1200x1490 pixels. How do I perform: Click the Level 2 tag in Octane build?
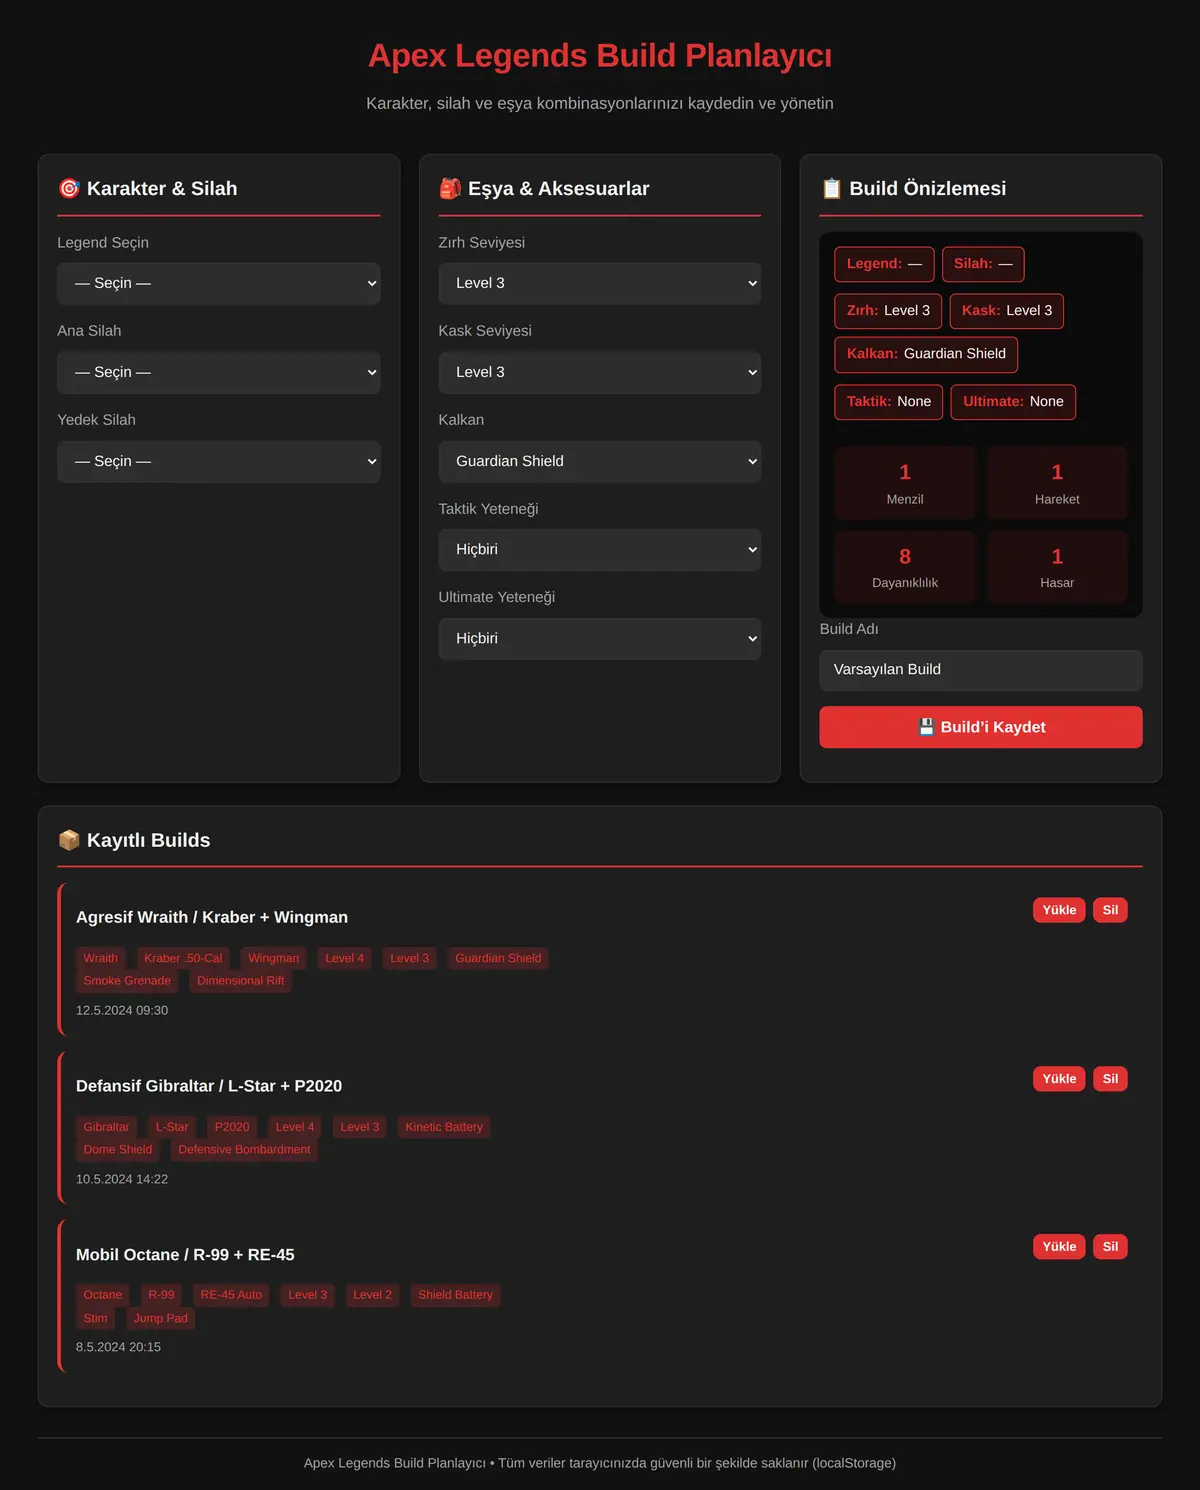[372, 1295]
